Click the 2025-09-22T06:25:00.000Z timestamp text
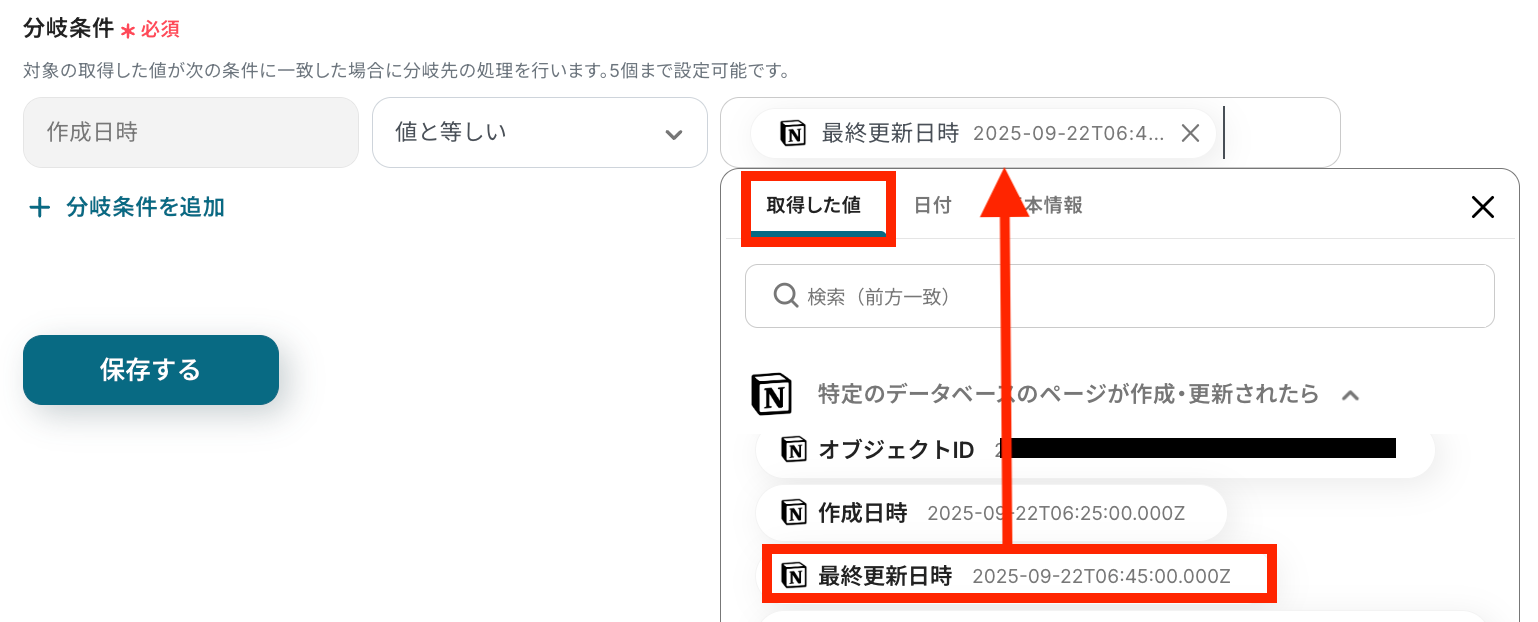Viewport: 1538px width, 622px height. tap(1056, 514)
